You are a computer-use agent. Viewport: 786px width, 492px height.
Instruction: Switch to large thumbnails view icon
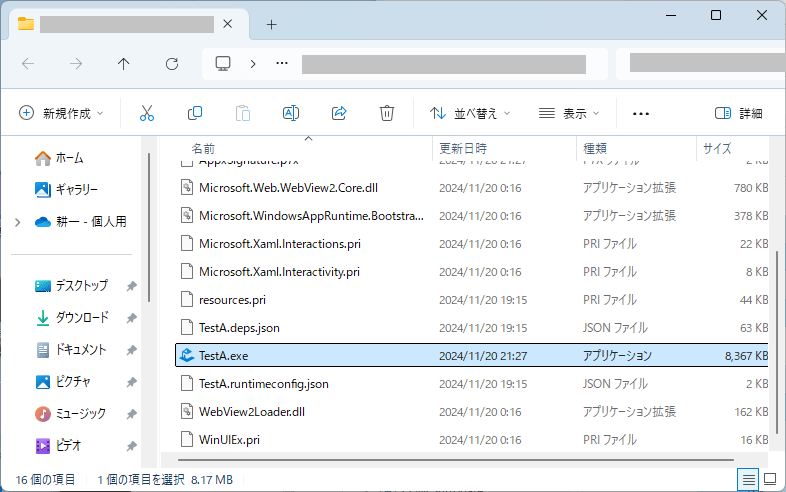pos(770,479)
